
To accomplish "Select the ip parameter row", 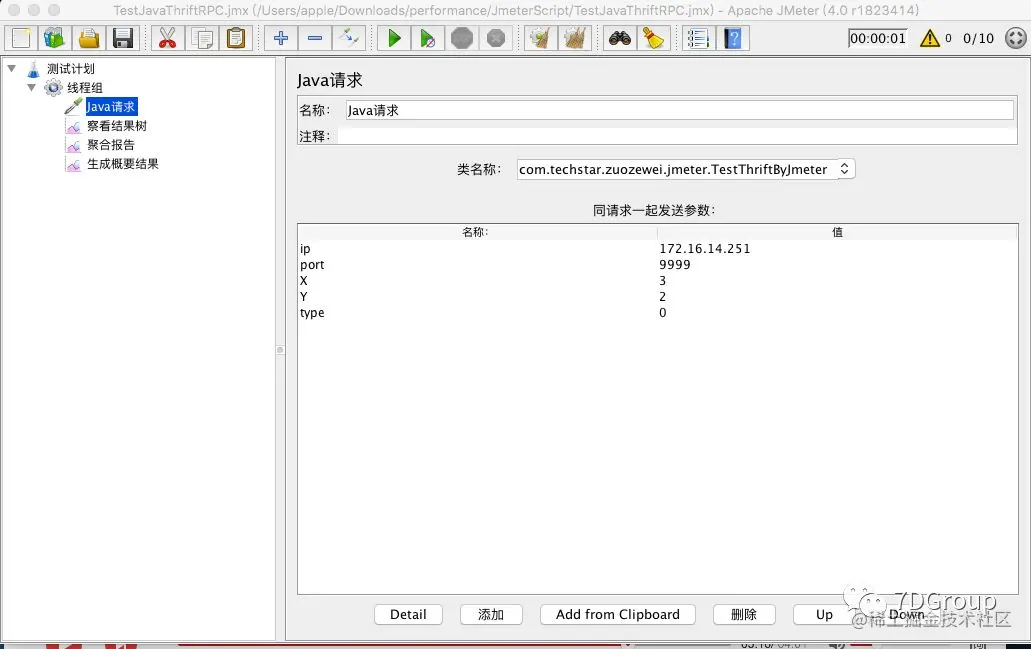I will tap(400, 248).
